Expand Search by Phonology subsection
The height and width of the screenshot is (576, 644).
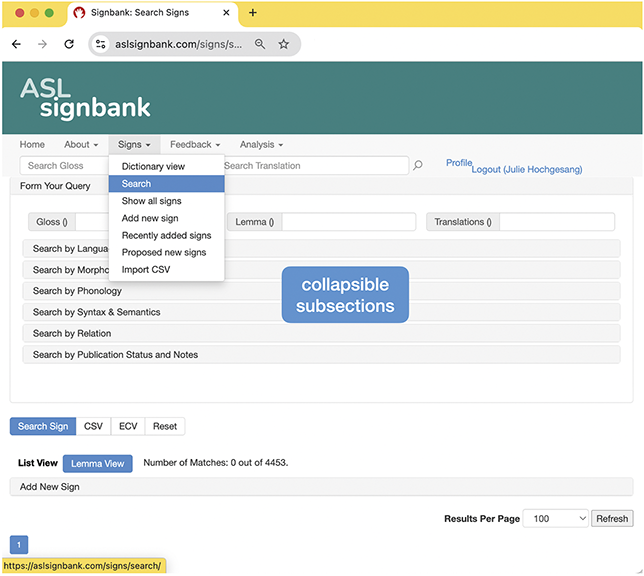tap(321, 291)
